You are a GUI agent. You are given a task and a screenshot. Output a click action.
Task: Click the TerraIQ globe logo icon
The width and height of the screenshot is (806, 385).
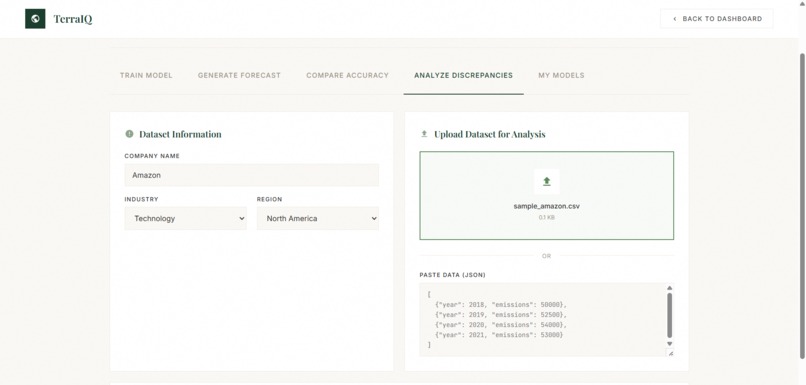pyautogui.click(x=35, y=19)
